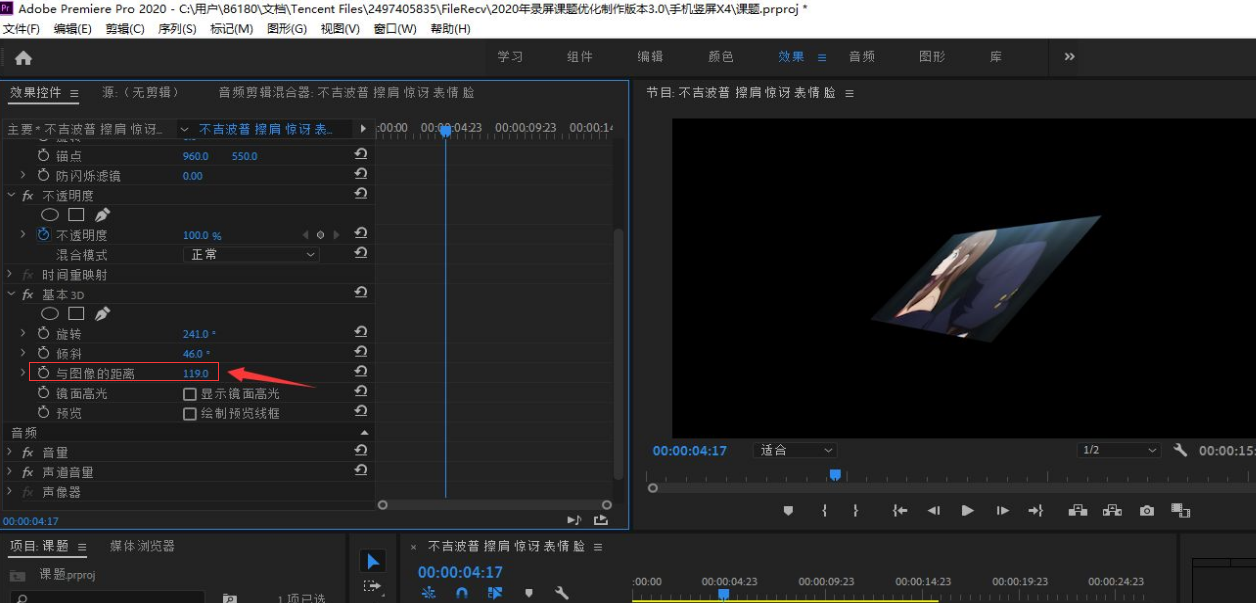Expand the 时间重映射 effect section
This screenshot has height=603, width=1256.
pyautogui.click(x=9, y=275)
